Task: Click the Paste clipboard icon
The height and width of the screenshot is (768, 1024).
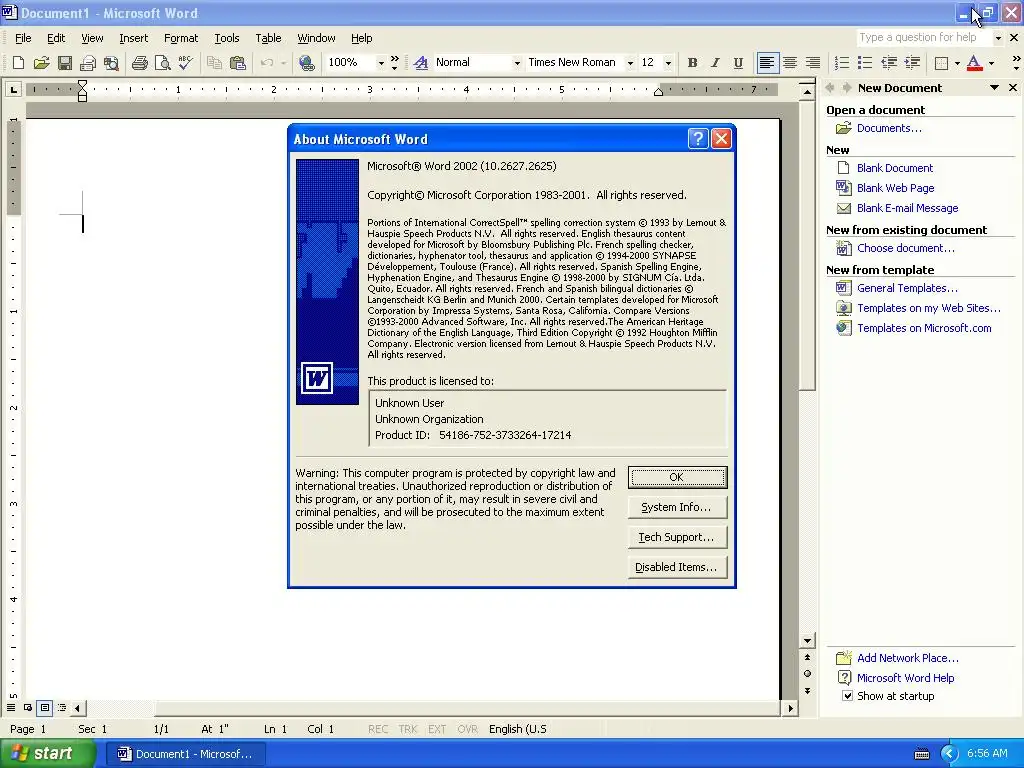Action: (238, 63)
